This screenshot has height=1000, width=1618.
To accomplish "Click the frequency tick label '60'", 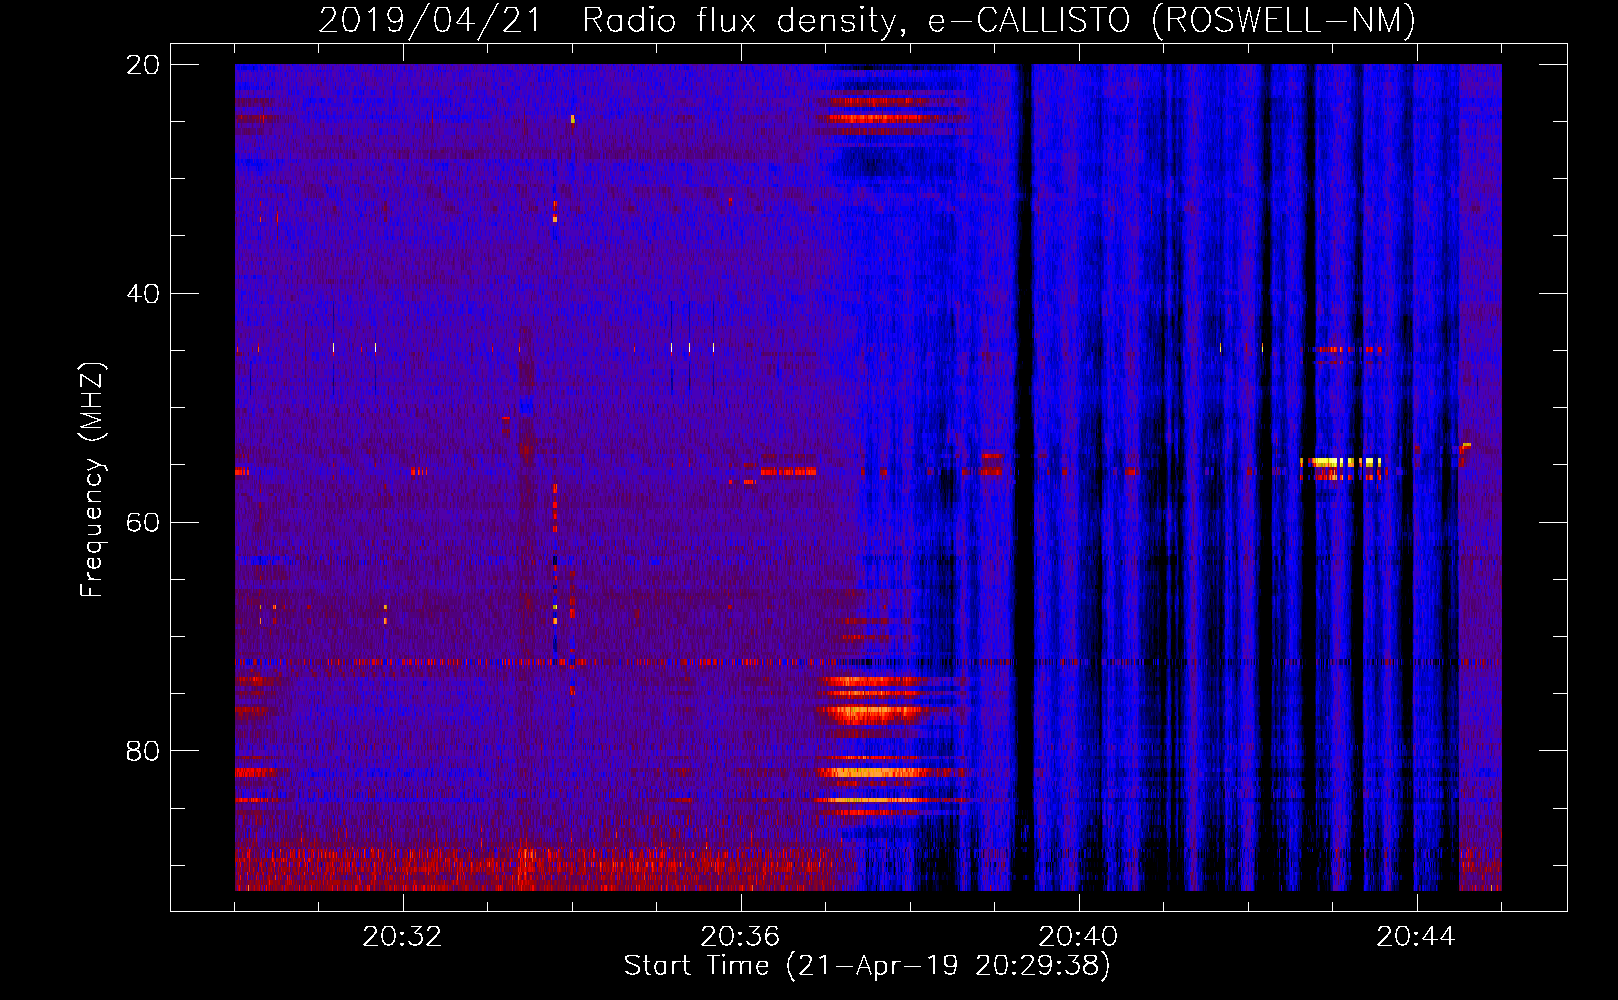I will pos(143,523).
